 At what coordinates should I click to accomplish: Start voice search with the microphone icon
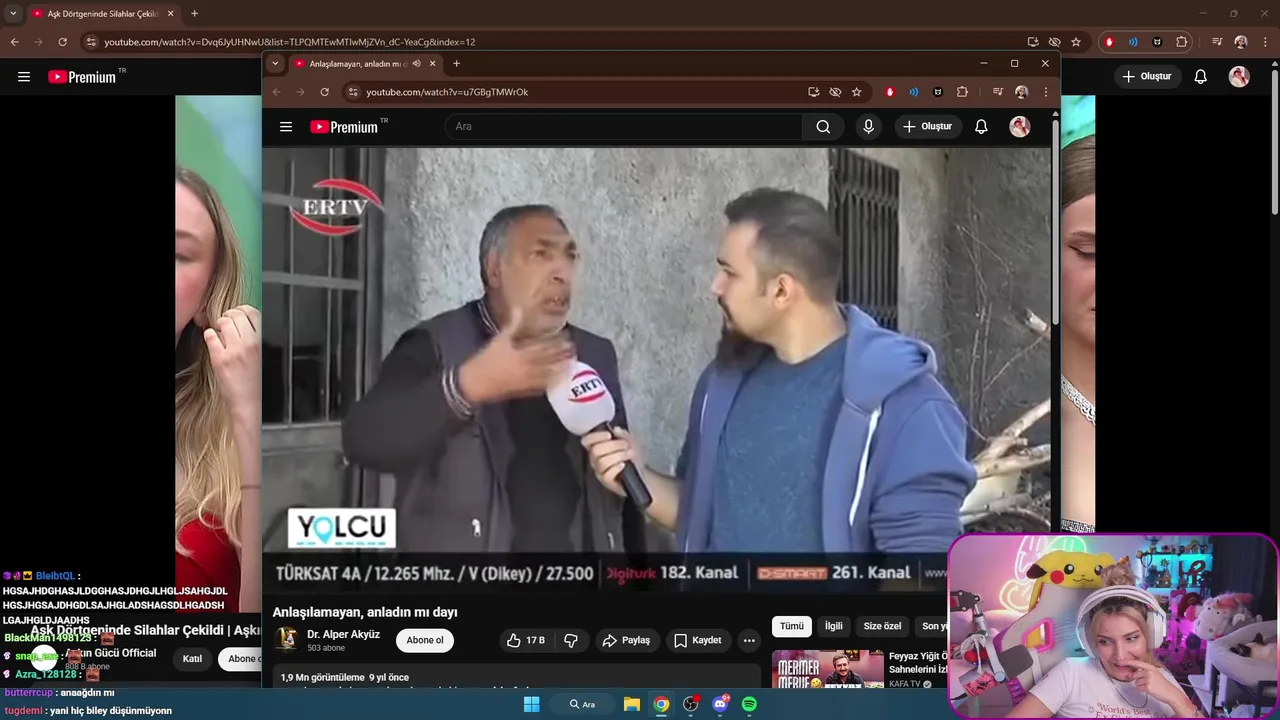coord(868,127)
